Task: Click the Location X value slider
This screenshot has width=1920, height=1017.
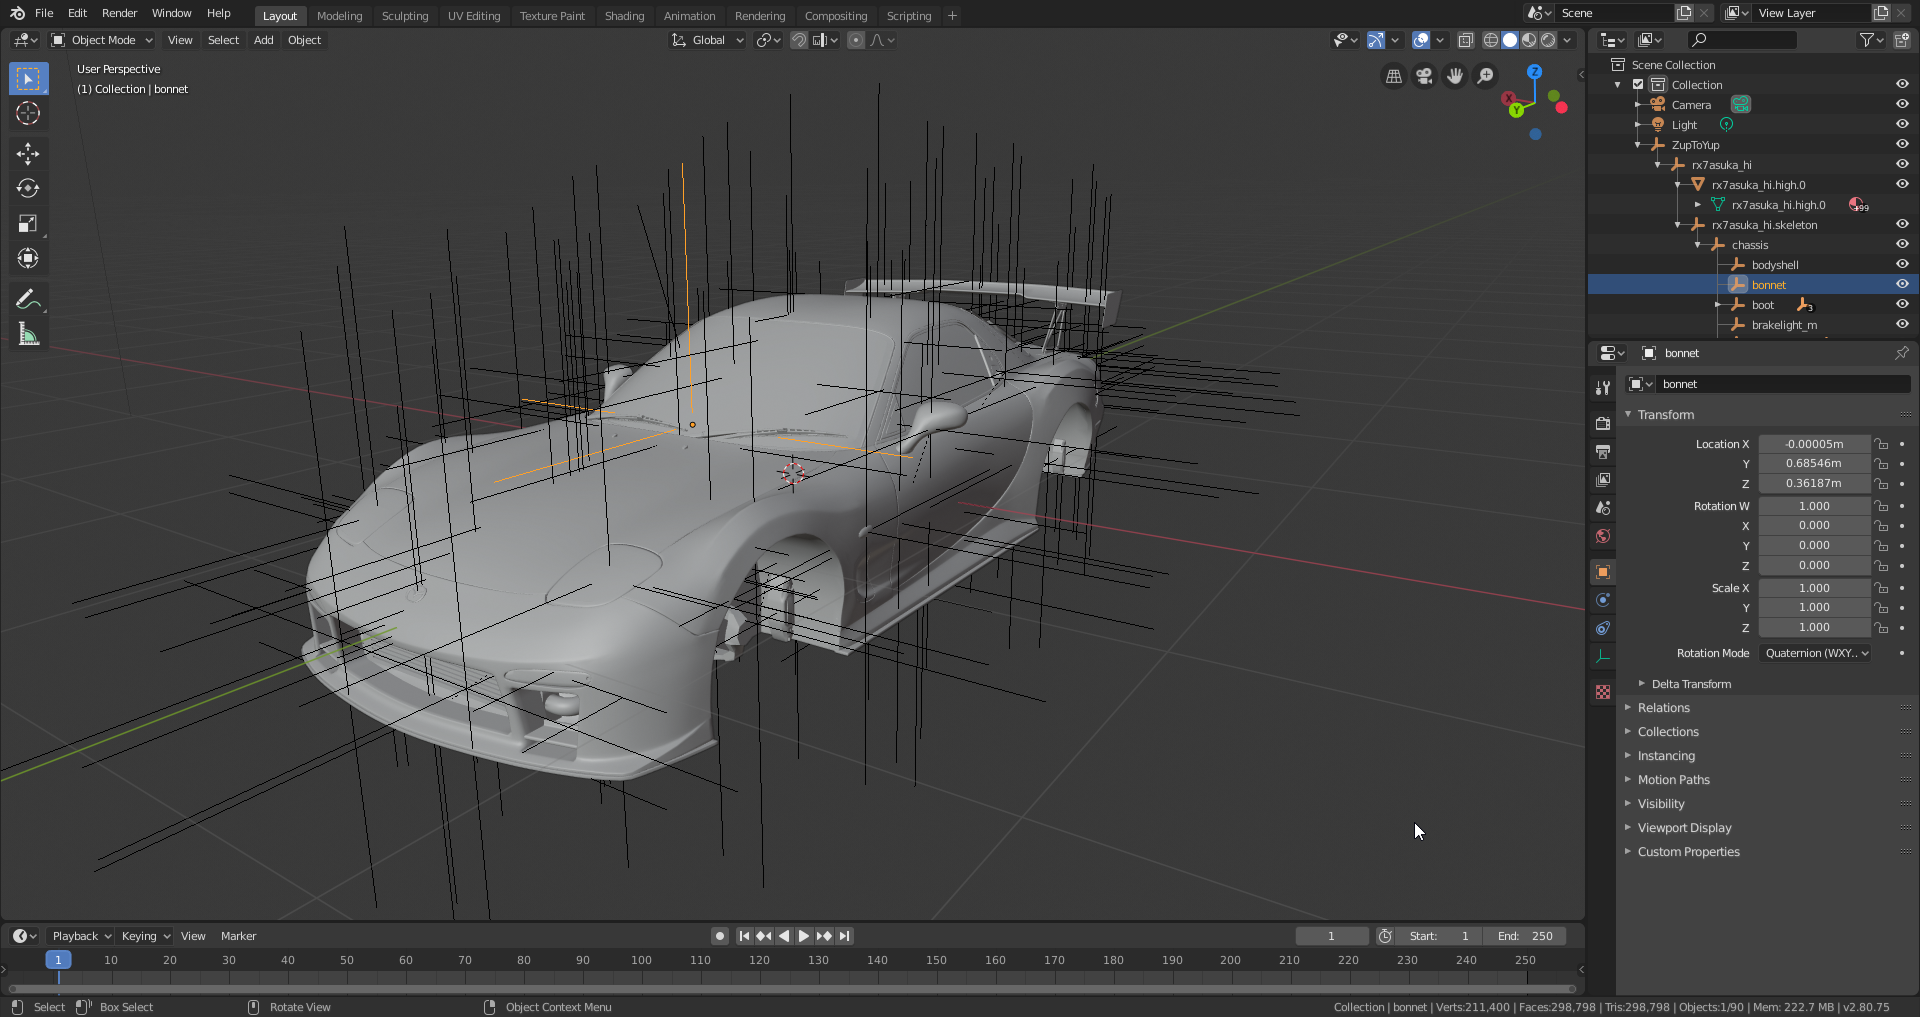Action: click(x=1814, y=444)
